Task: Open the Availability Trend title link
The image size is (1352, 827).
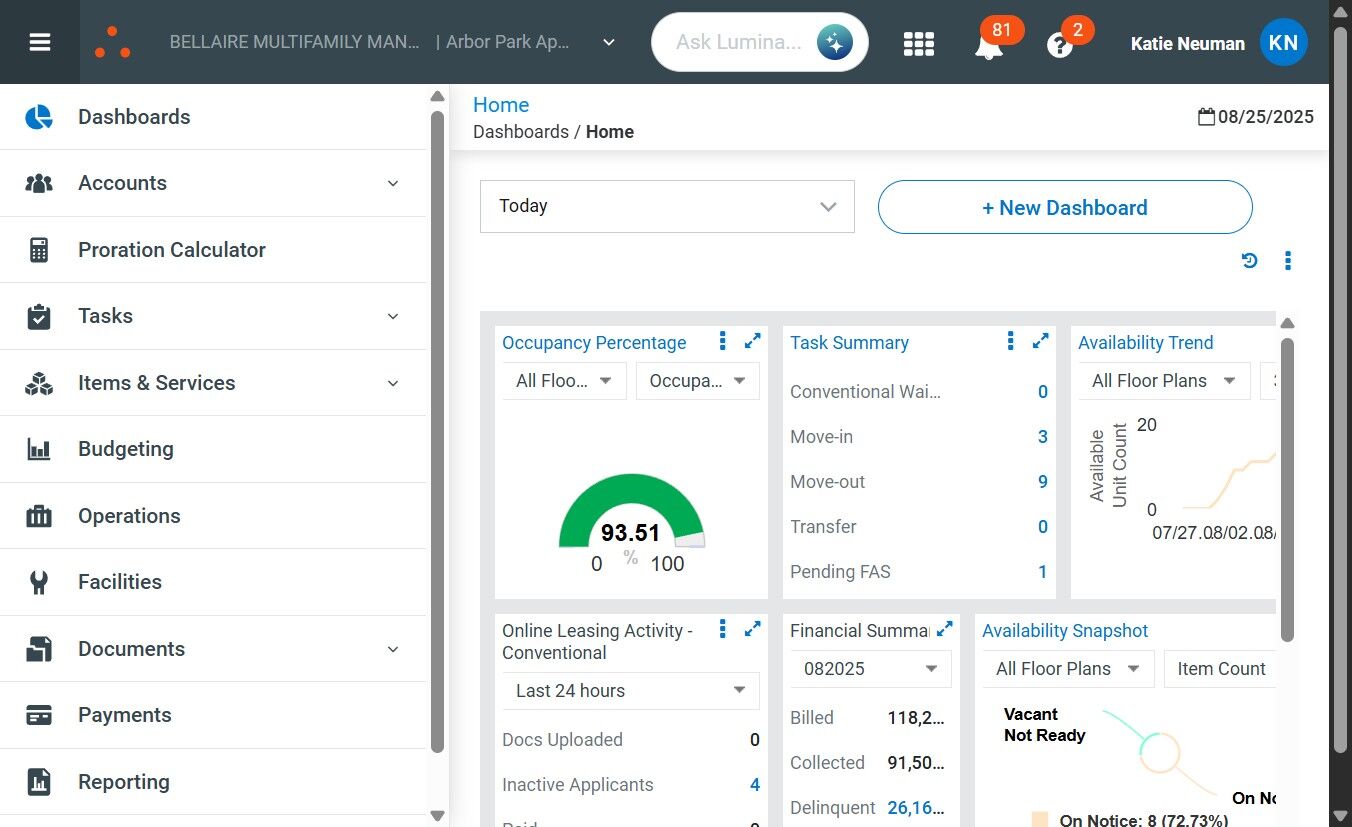Action: pos(1145,343)
